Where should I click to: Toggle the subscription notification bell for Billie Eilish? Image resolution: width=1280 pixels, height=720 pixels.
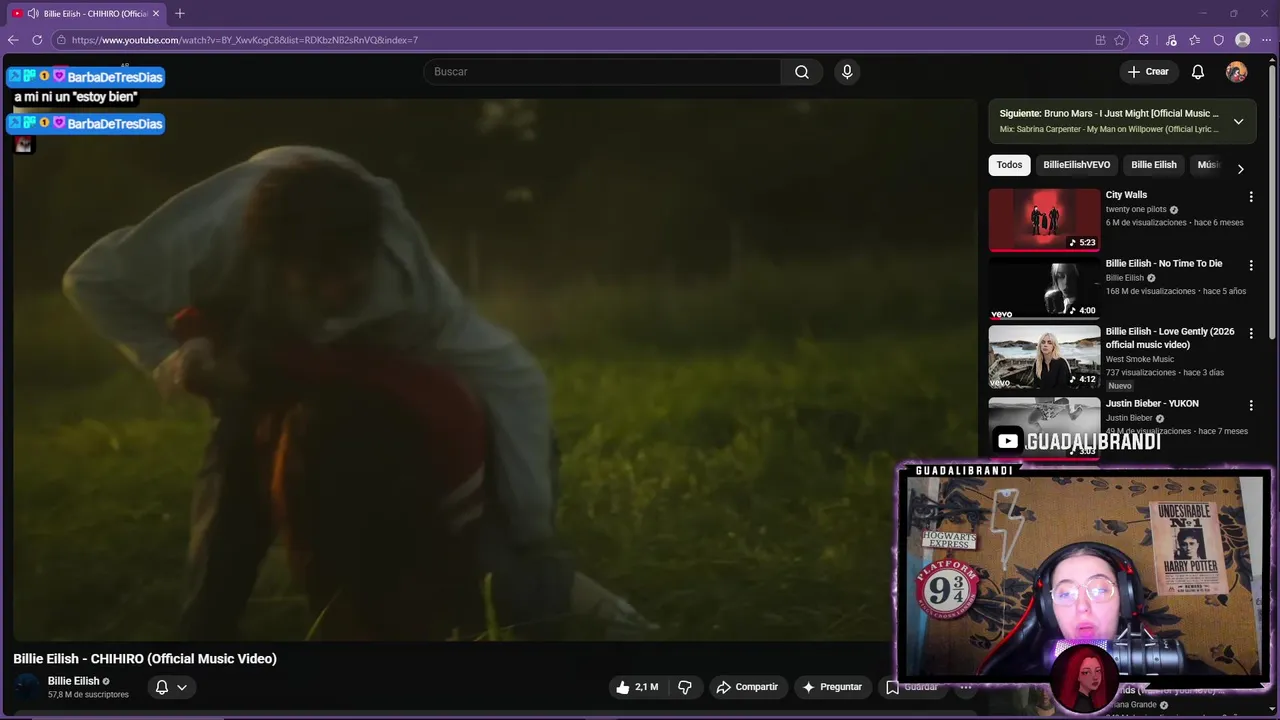[162, 687]
